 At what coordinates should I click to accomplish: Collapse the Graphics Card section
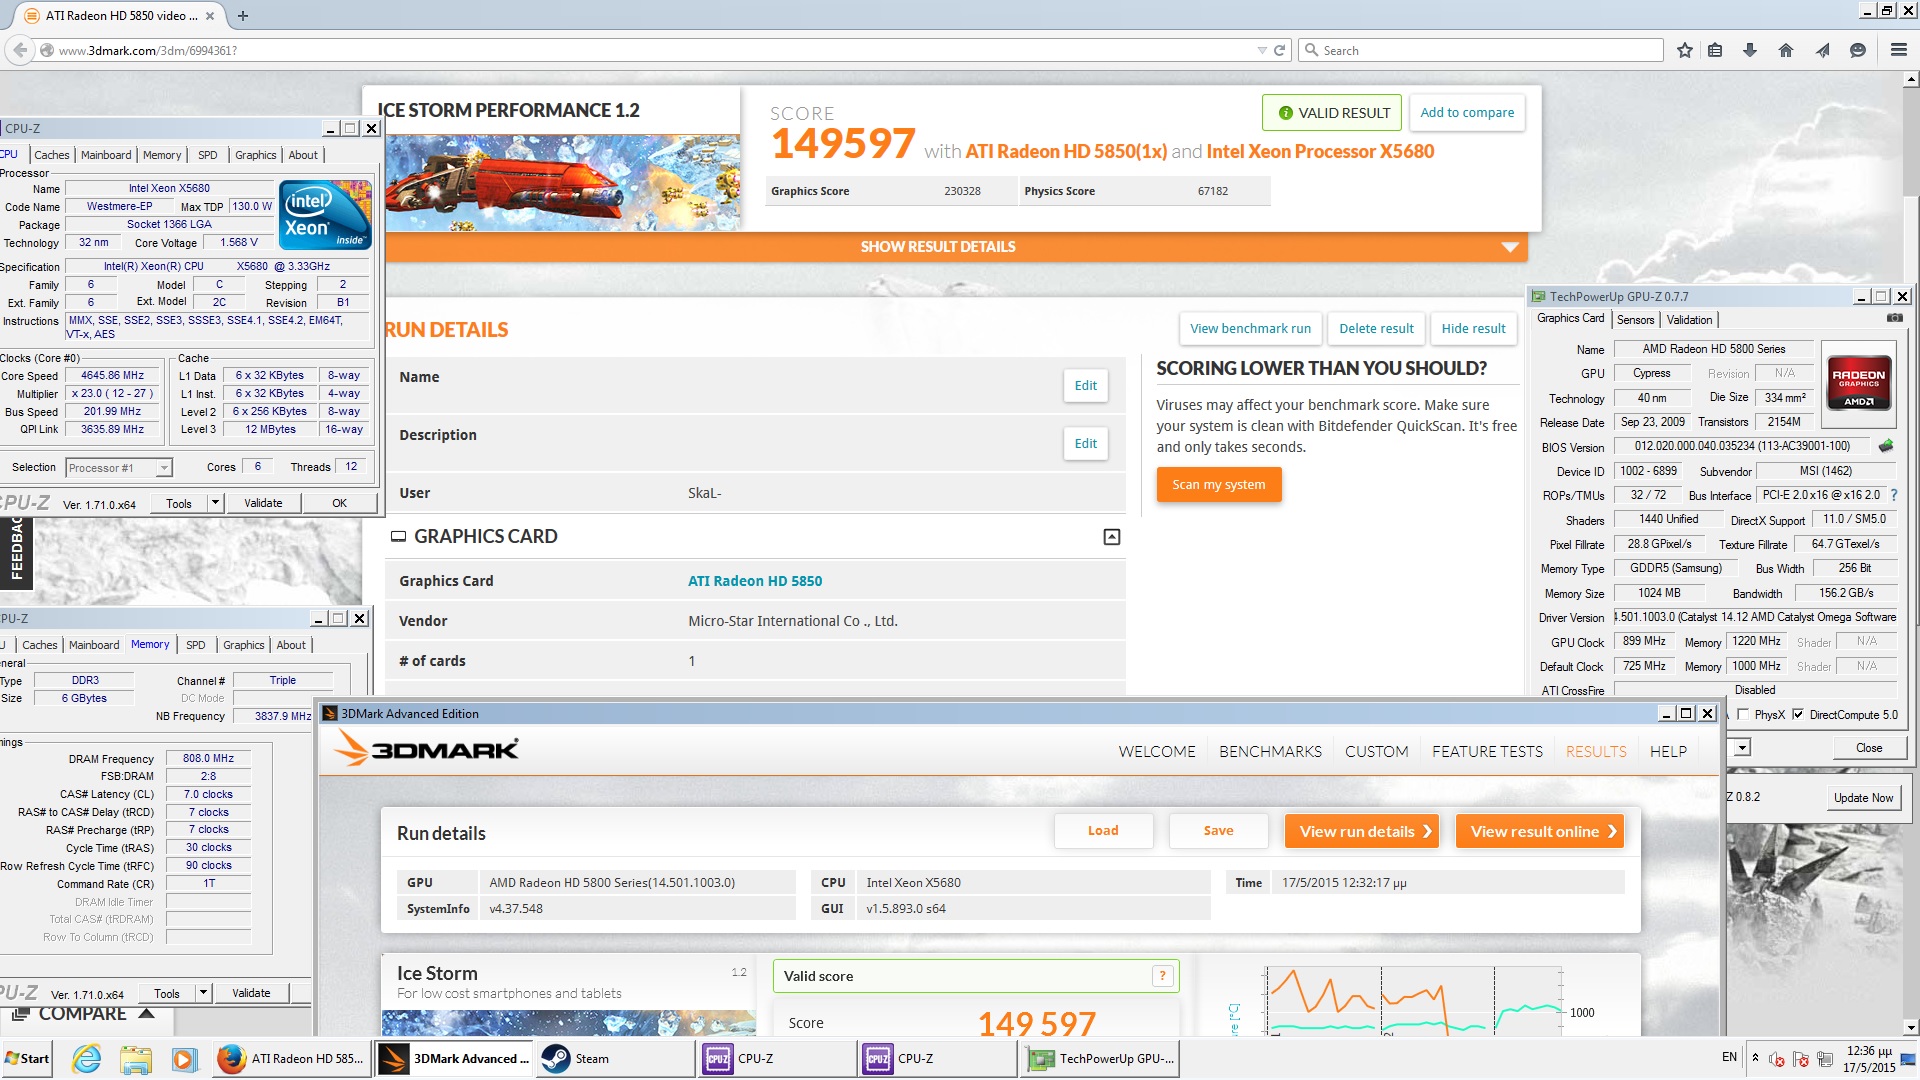1111,537
